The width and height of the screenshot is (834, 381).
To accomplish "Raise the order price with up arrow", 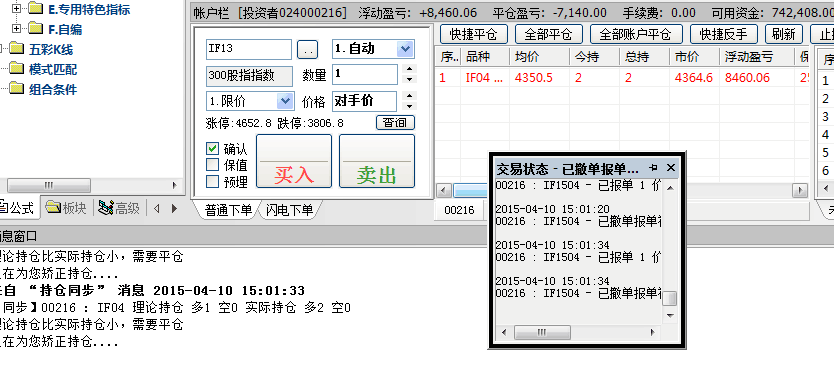I will point(409,96).
